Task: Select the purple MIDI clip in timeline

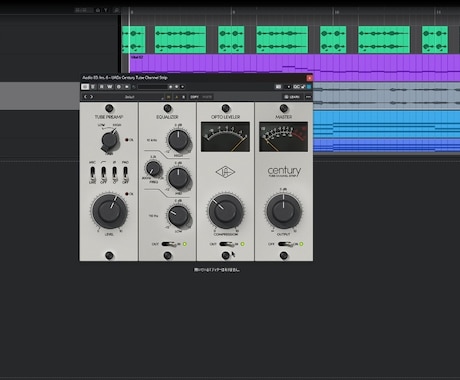Action: point(295,63)
